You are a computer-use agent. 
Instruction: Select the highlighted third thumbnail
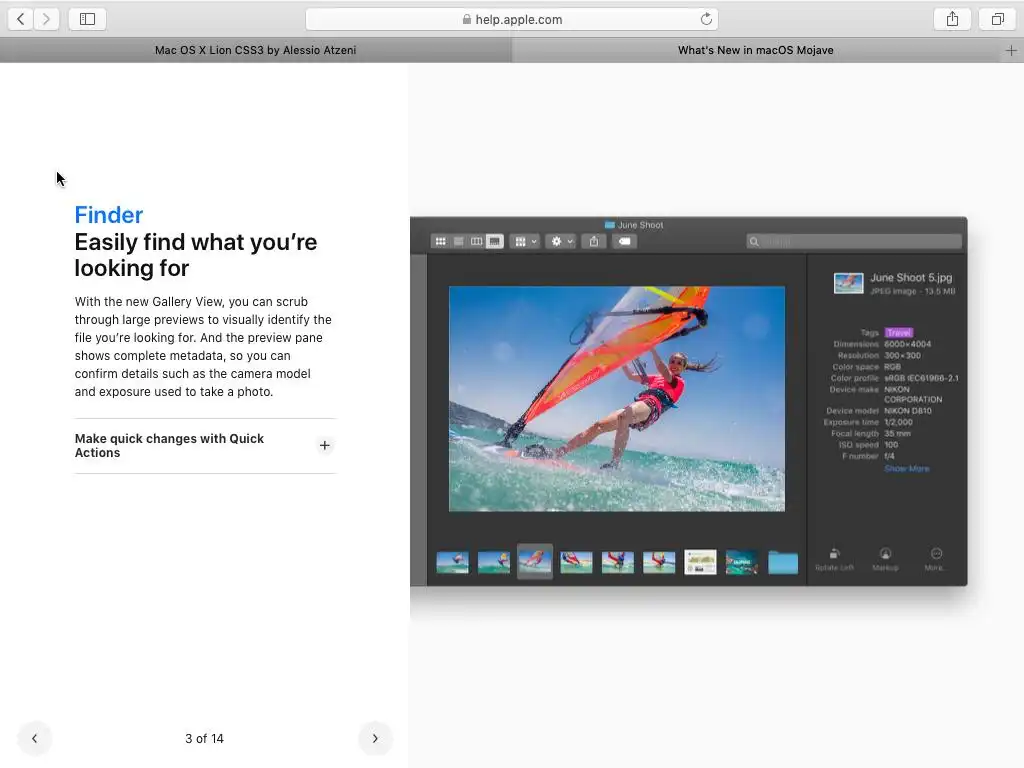click(x=535, y=561)
